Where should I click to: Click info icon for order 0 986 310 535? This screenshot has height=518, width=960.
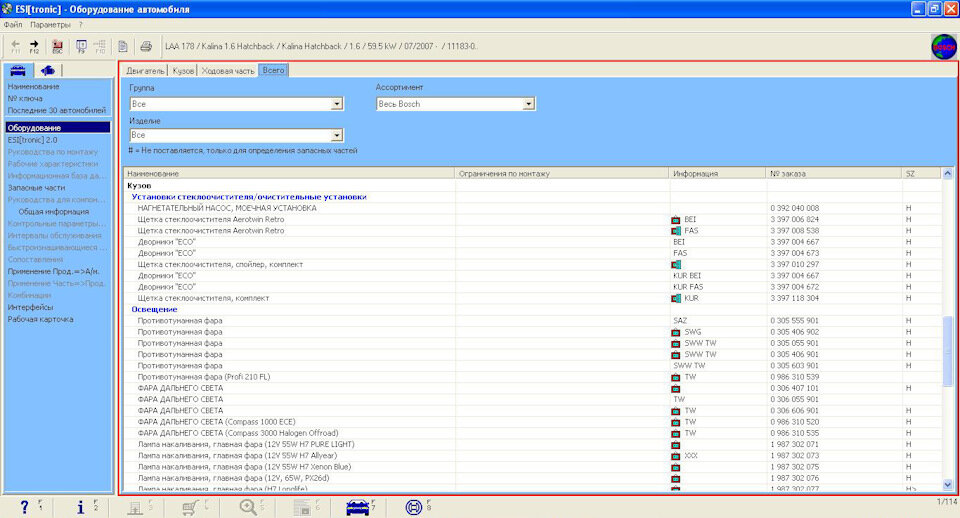tap(675, 433)
